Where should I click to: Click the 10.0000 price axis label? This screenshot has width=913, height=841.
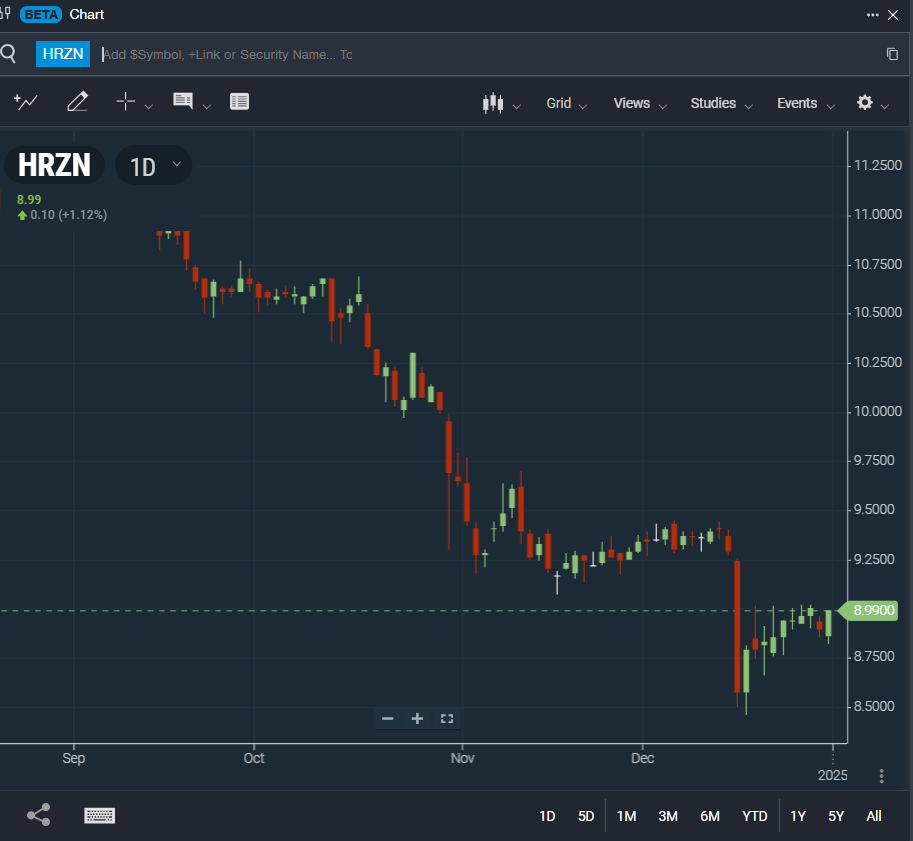click(877, 411)
